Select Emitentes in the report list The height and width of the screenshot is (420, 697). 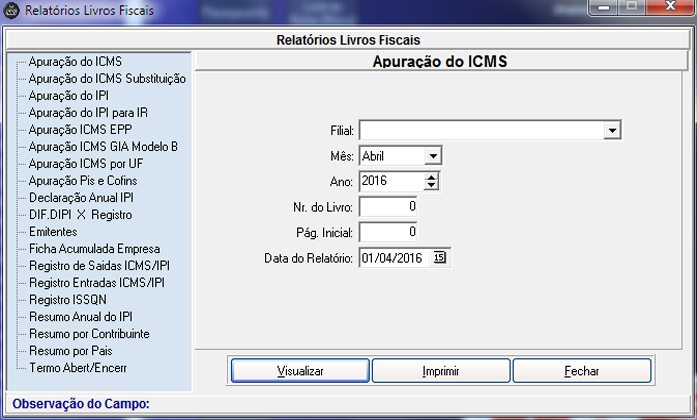click(53, 232)
